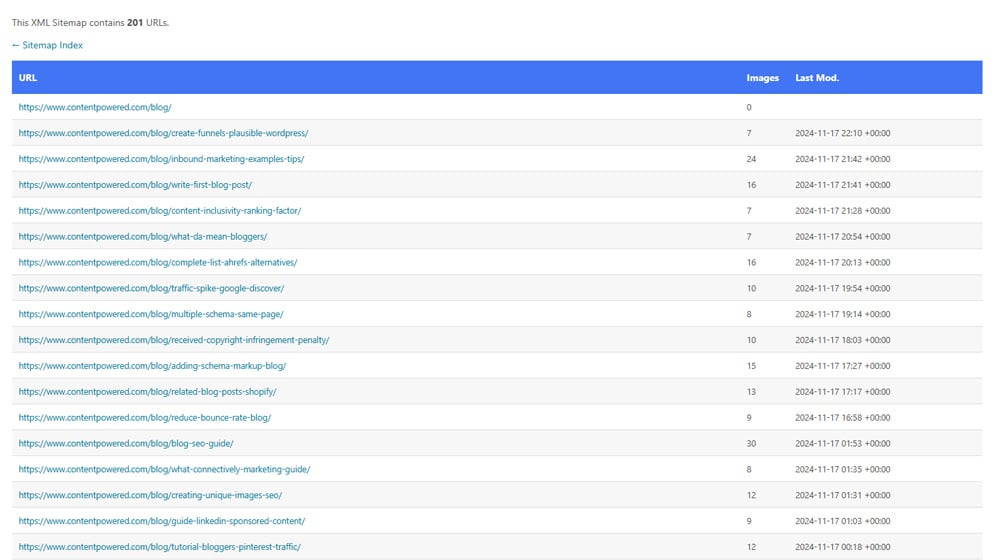1000x560 pixels.
Task: Click the image count 30 cell
Action: point(751,443)
